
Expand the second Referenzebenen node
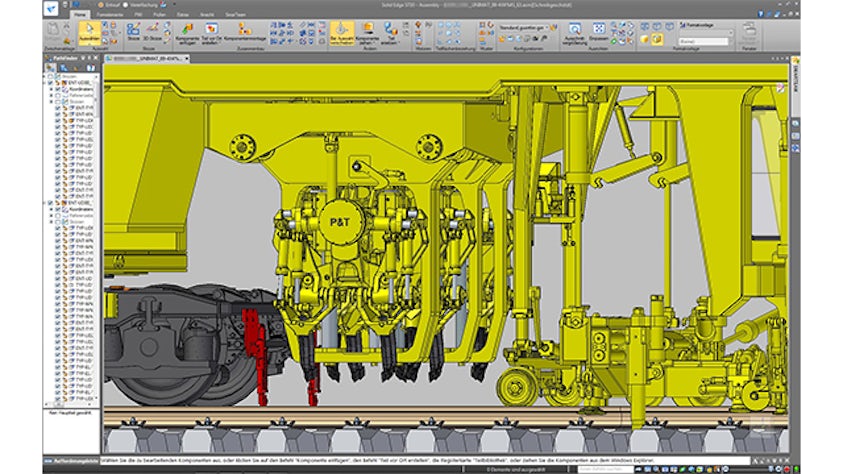[x=52, y=216]
